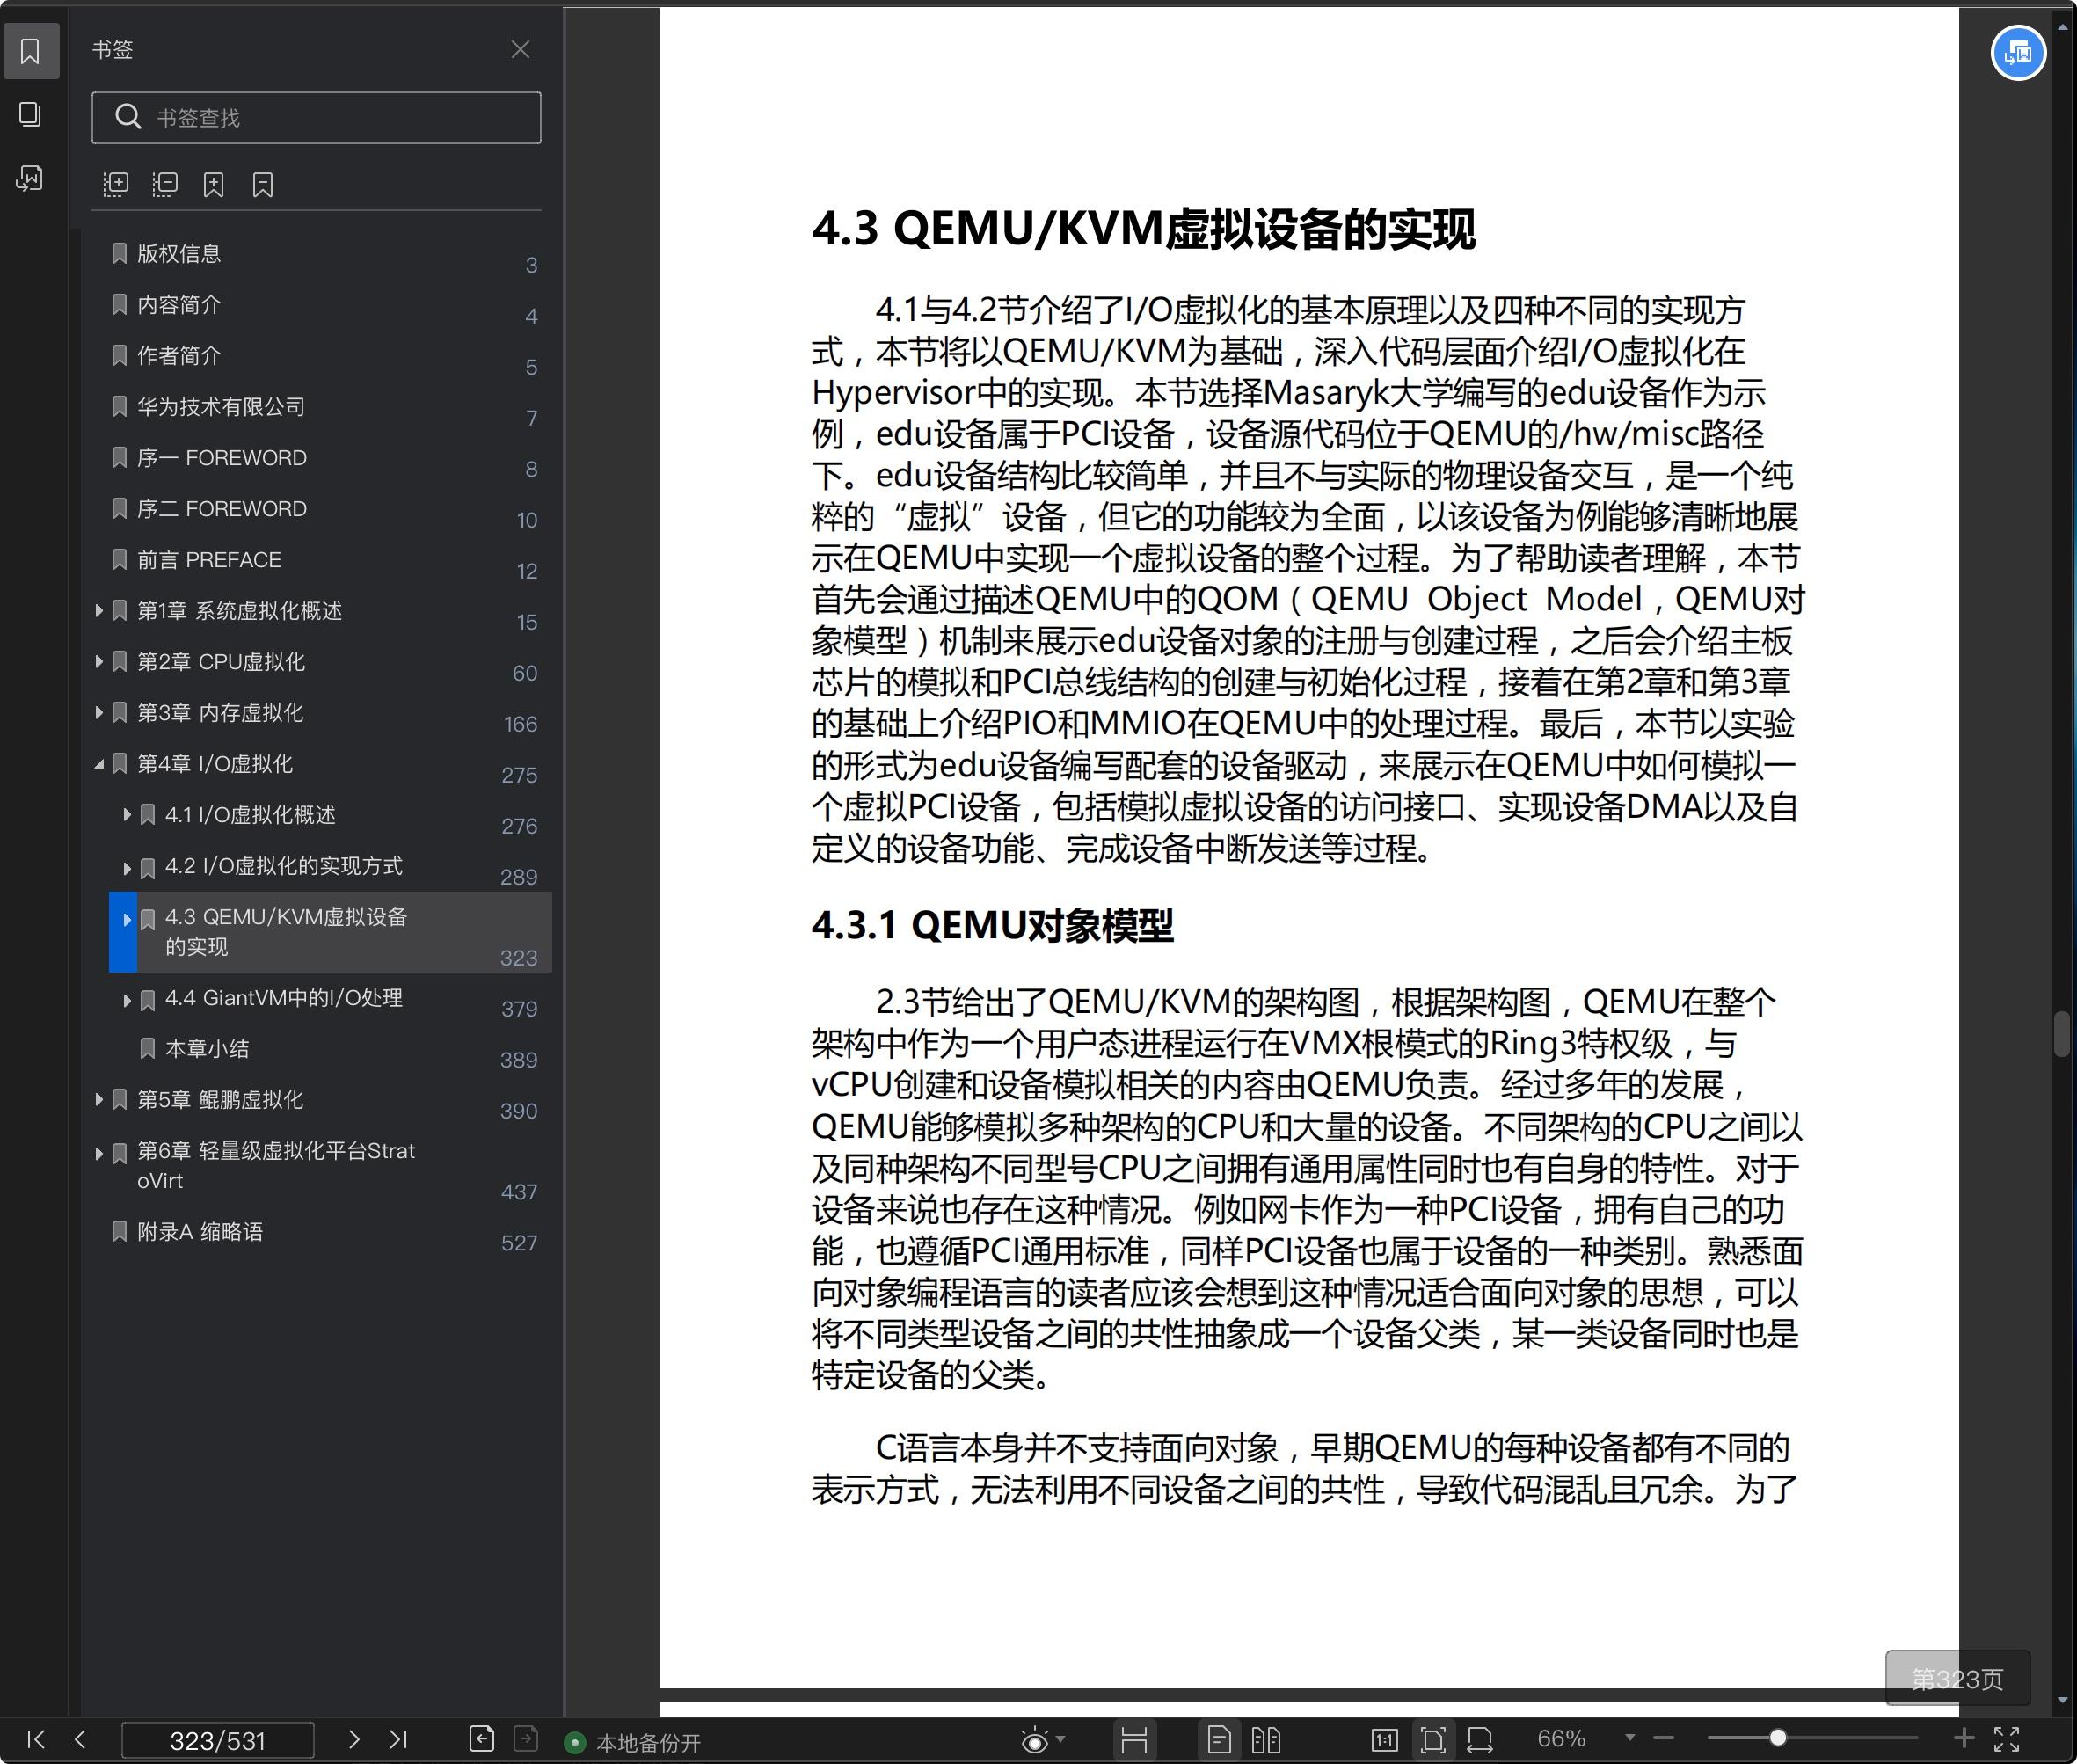The image size is (2077, 1764).
Task: Click the add bookmark icon
Action: click(x=213, y=184)
